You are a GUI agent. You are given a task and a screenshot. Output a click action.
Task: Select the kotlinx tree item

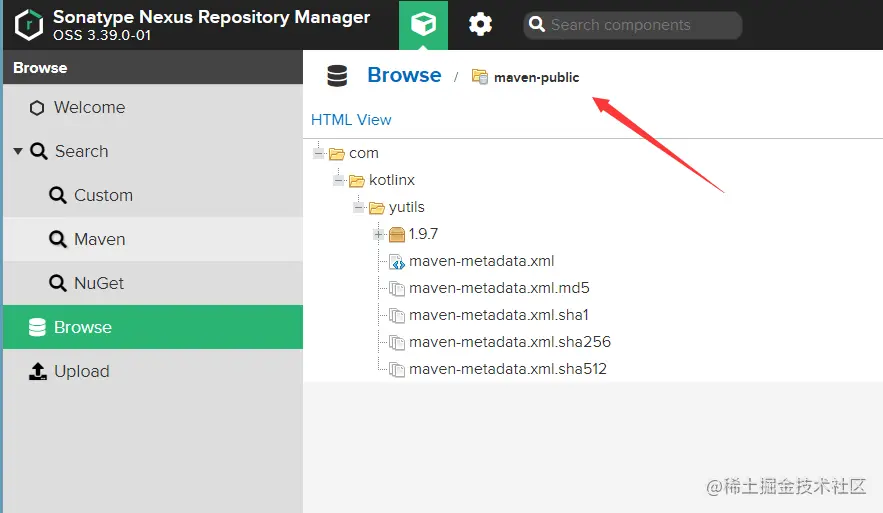pyautogui.click(x=392, y=180)
